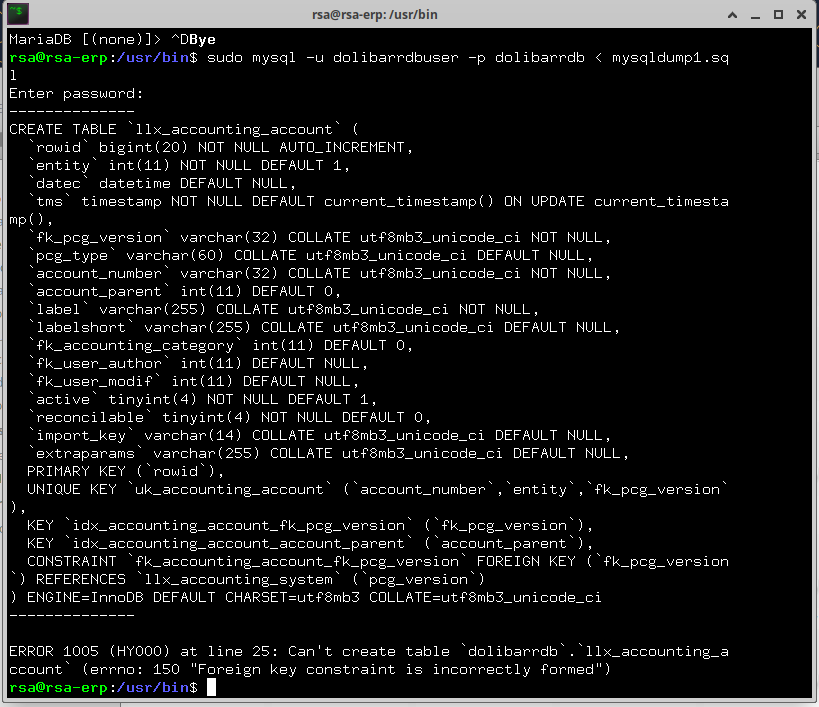Click the 'CONSTRAINT `fk_accounting_account_fk_pcg_version`' line

[x=378, y=562]
